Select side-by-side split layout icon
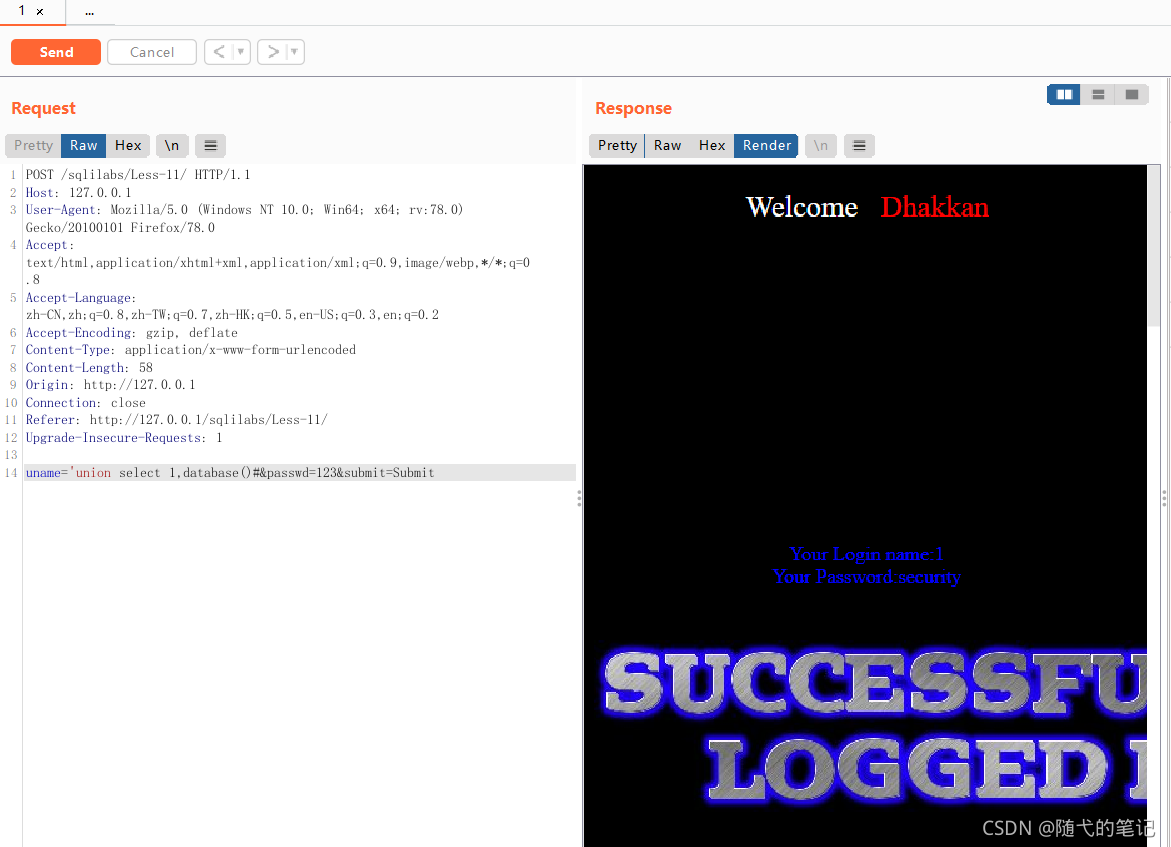The image size is (1171, 847). [x=1064, y=95]
